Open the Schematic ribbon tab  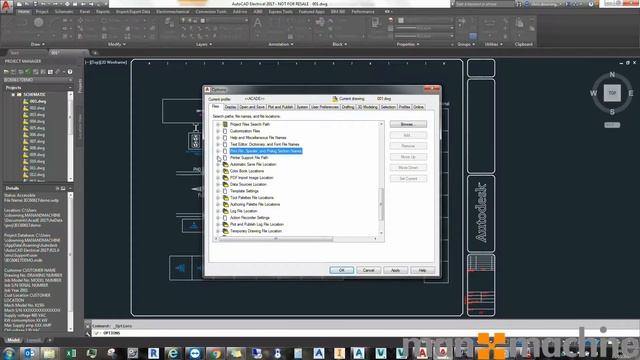pyautogui.click(x=64, y=11)
